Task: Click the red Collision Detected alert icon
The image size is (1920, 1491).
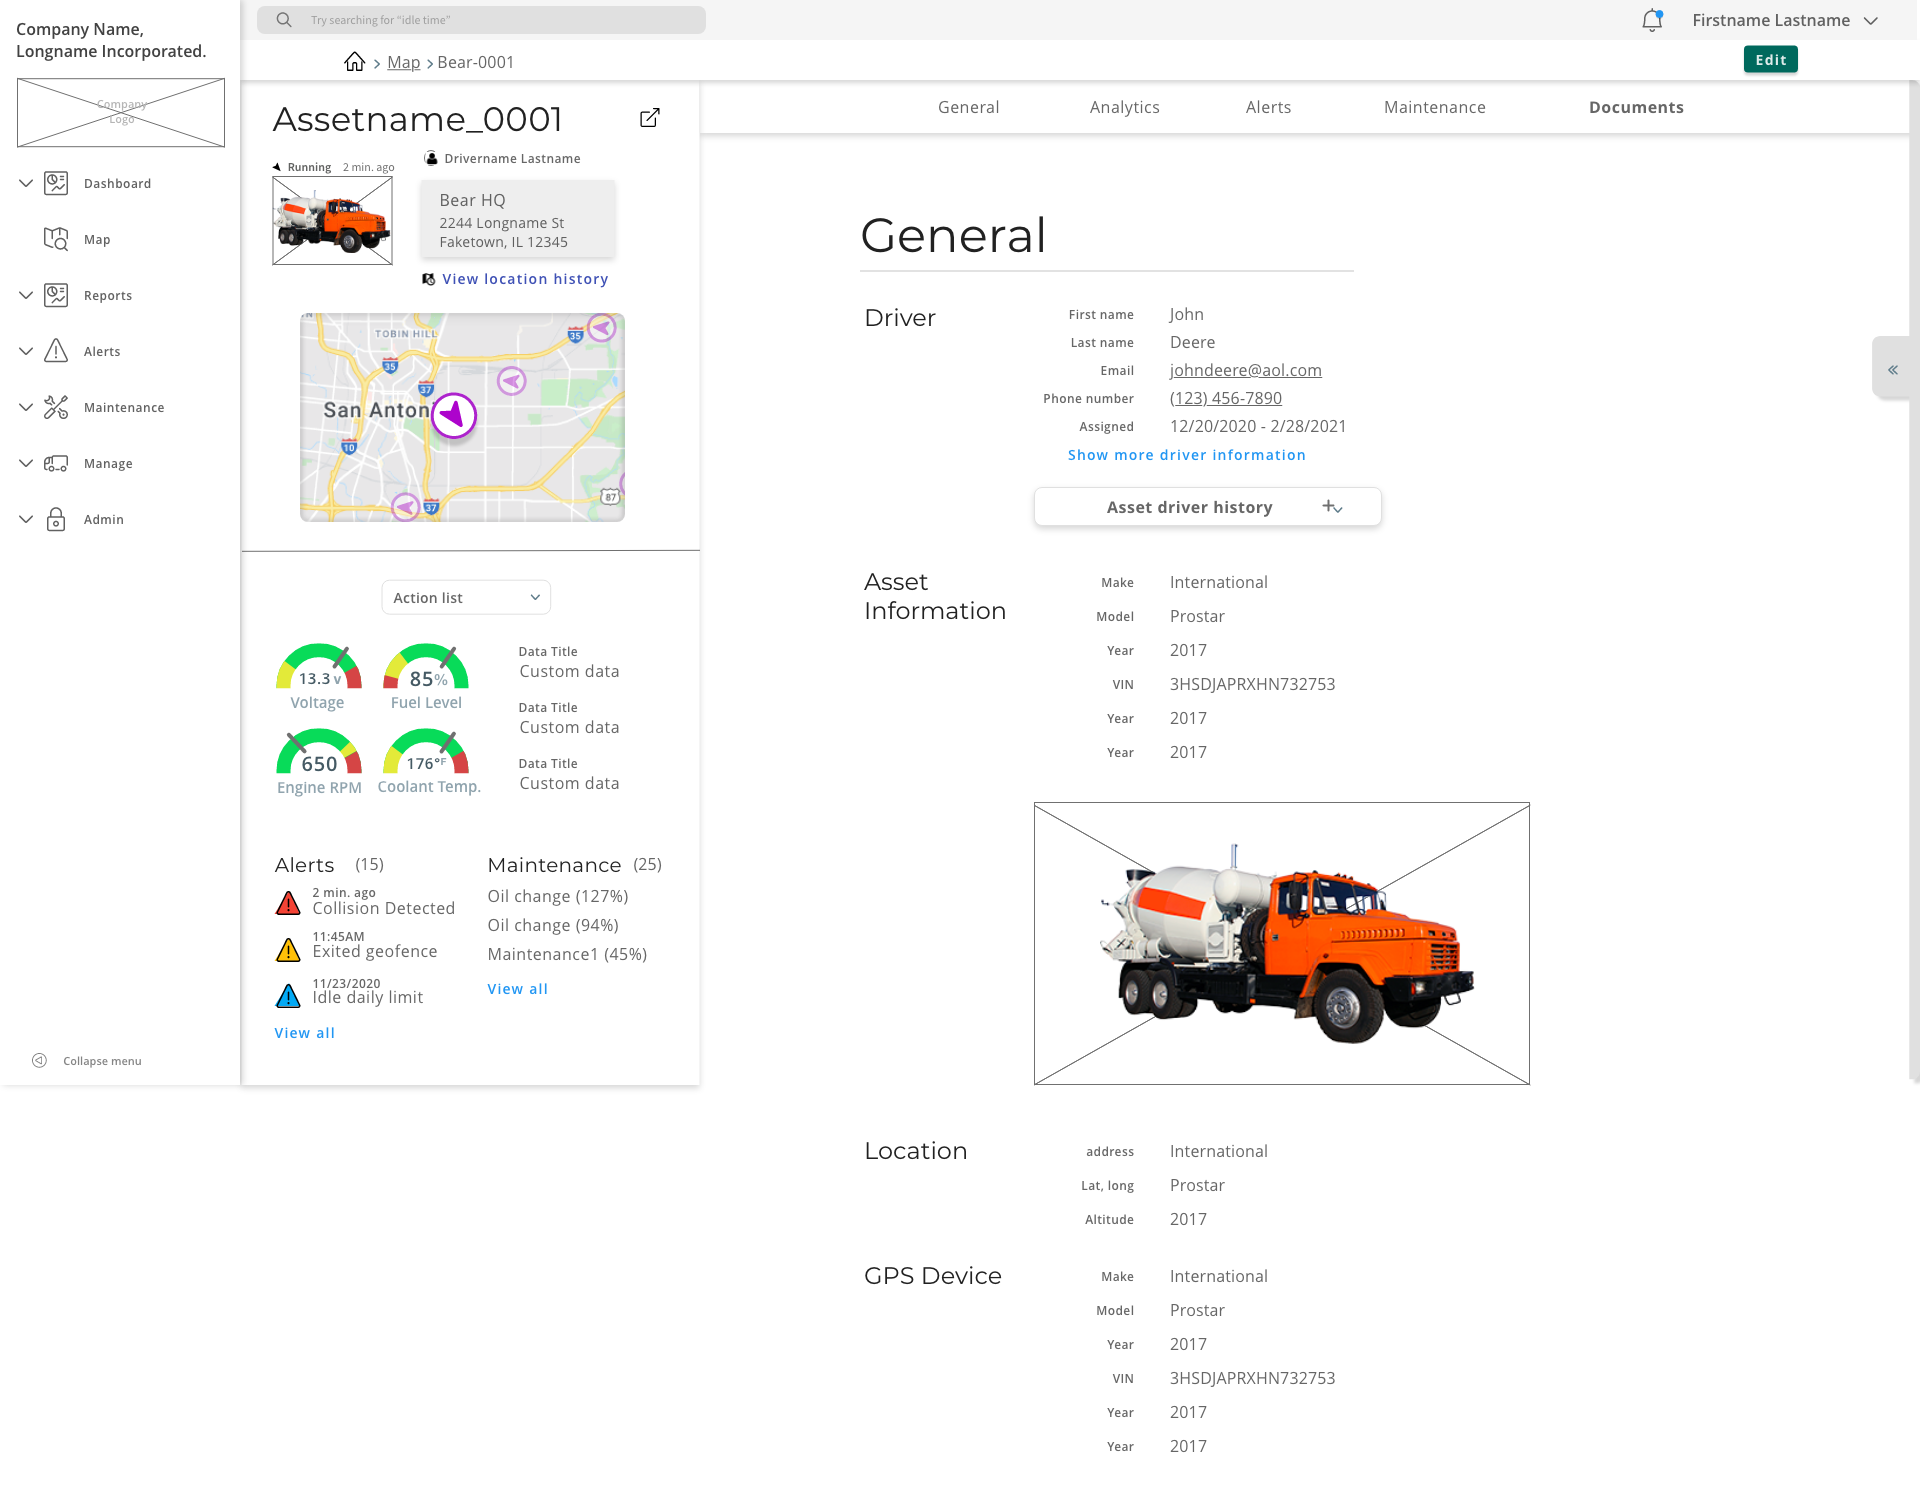Action: tap(288, 903)
